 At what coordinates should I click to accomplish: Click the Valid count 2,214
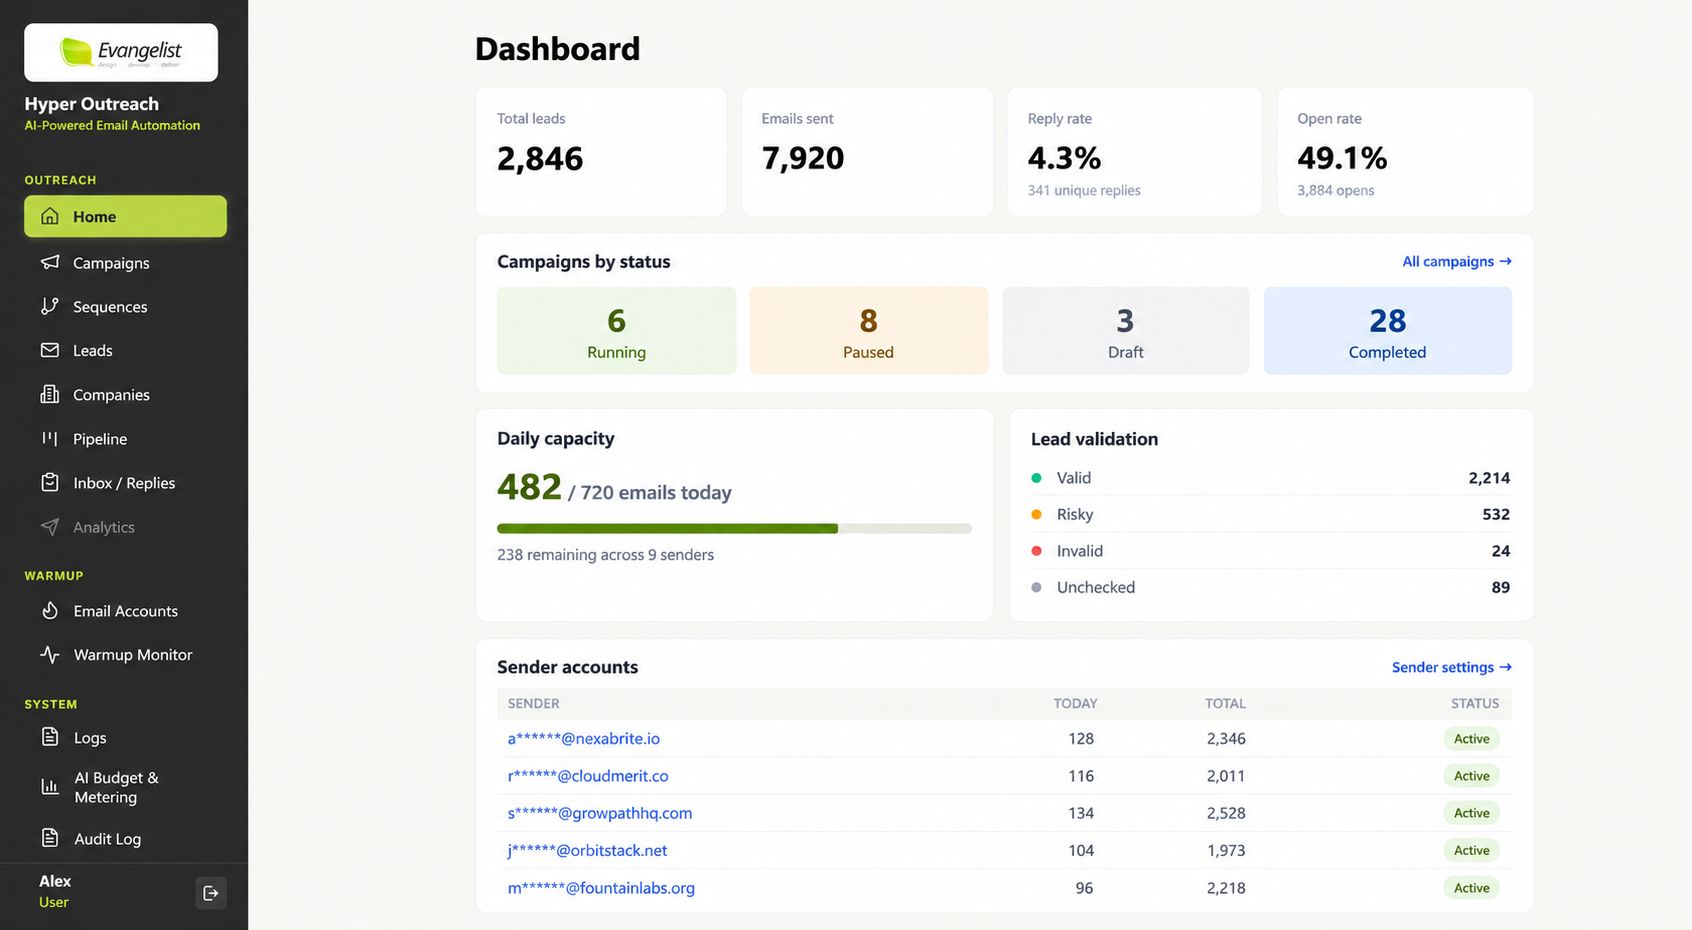coord(1489,478)
